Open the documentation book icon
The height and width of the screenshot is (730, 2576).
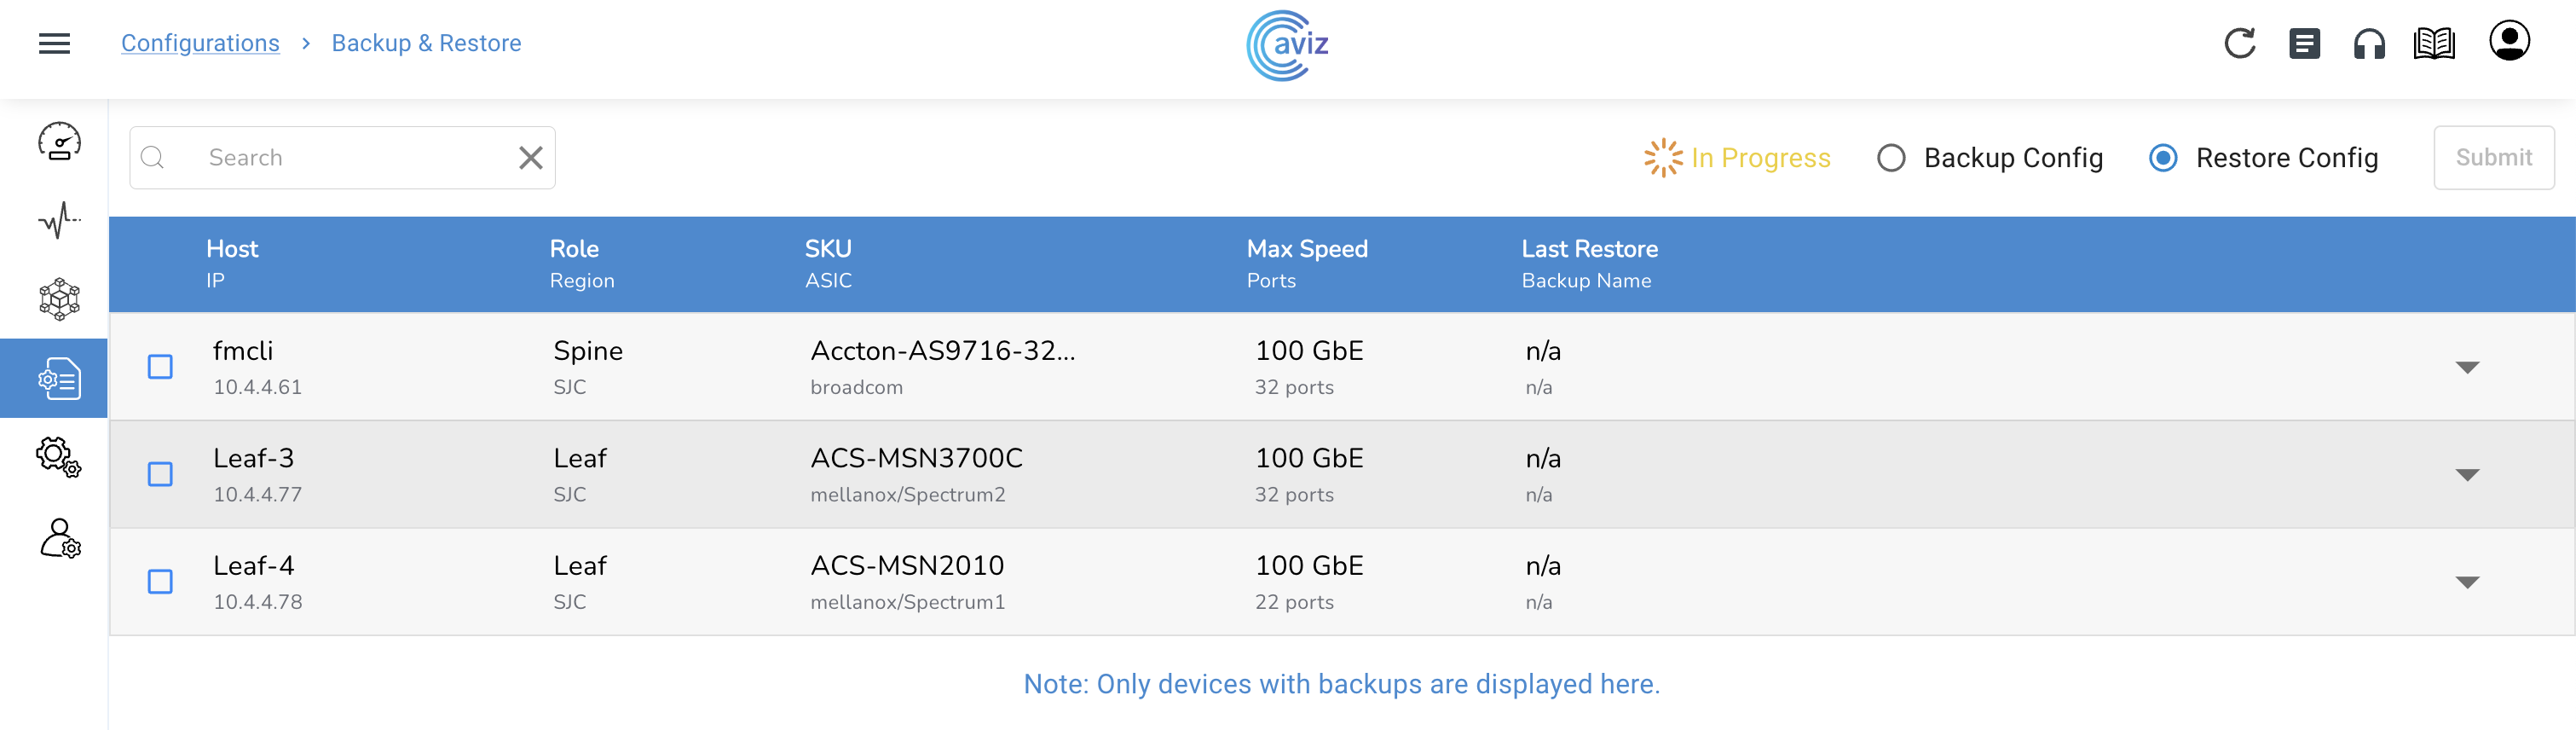[2433, 44]
